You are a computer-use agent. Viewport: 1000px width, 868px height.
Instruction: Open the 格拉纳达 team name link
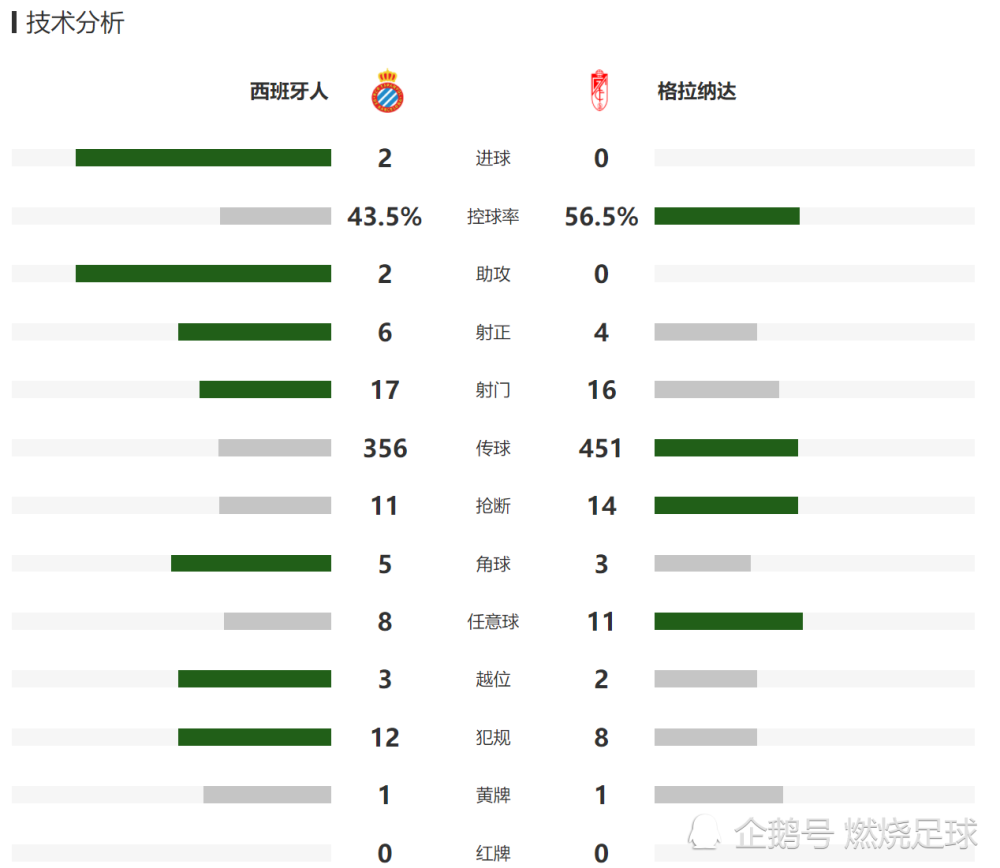point(696,92)
